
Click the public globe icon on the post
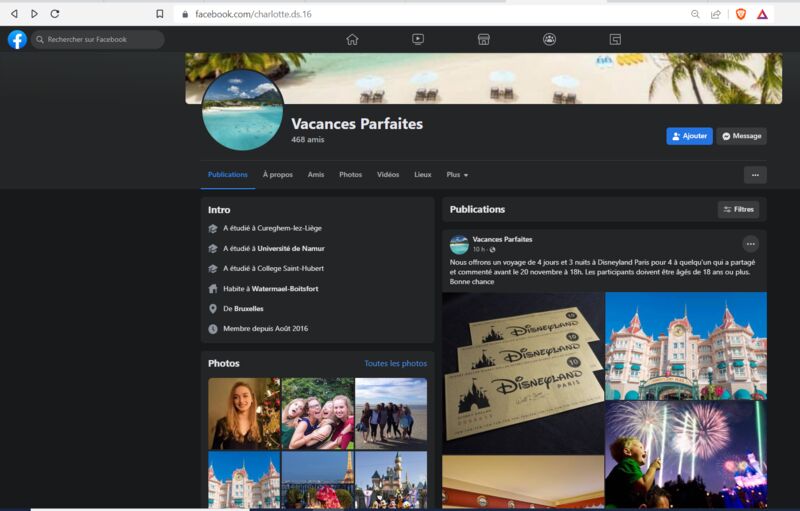[492, 249]
